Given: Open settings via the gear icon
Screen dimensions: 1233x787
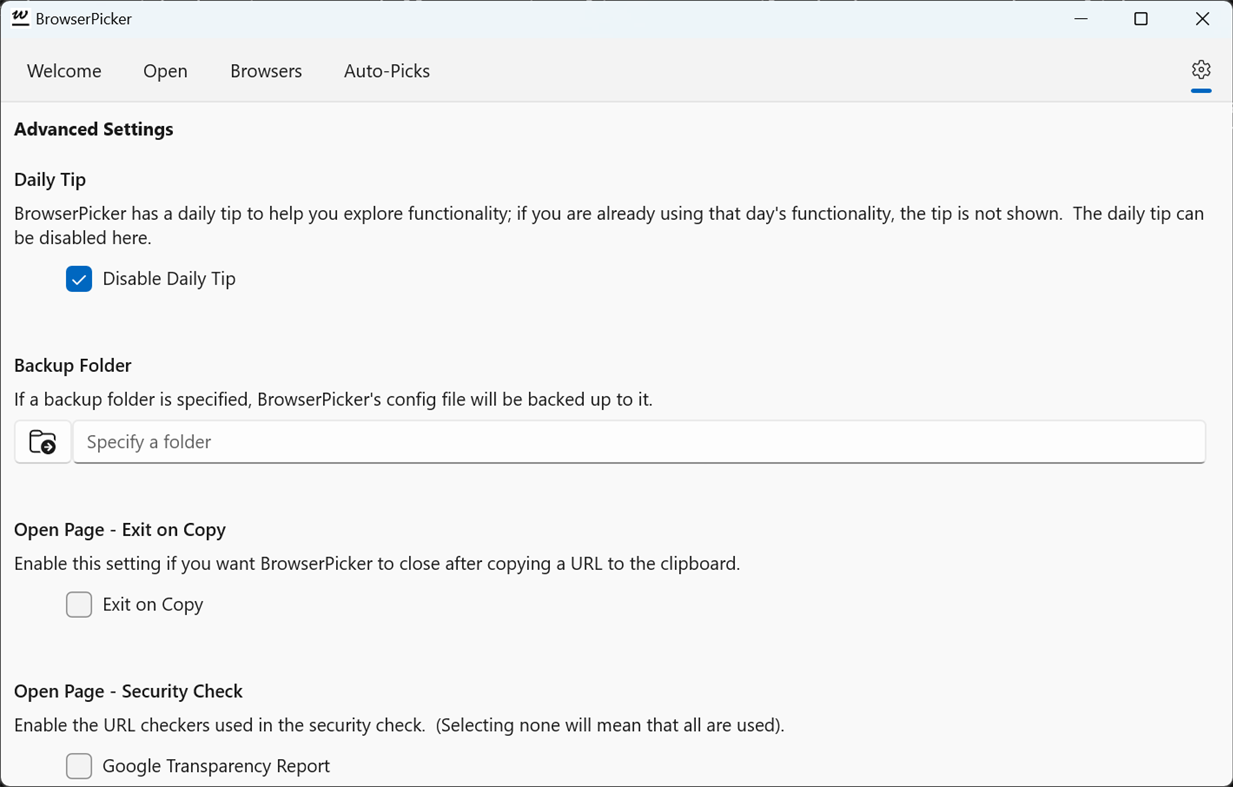Looking at the screenshot, I should tap(1201, 70).
